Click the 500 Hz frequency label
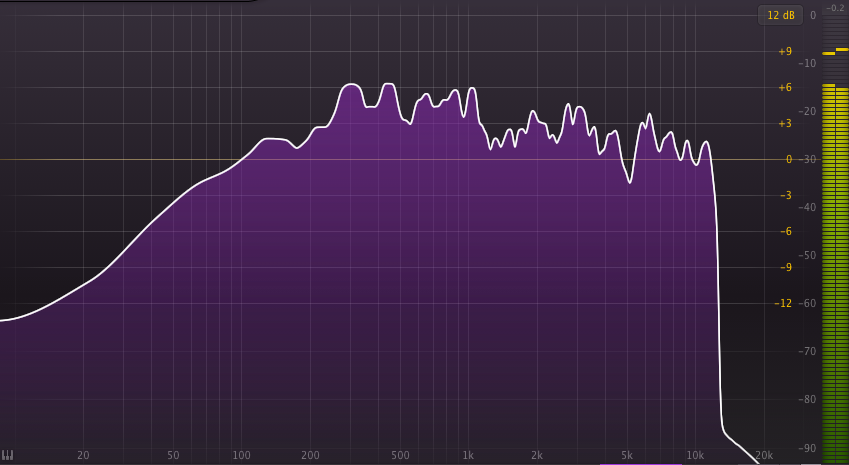849x465 pixels. (400, 455)
